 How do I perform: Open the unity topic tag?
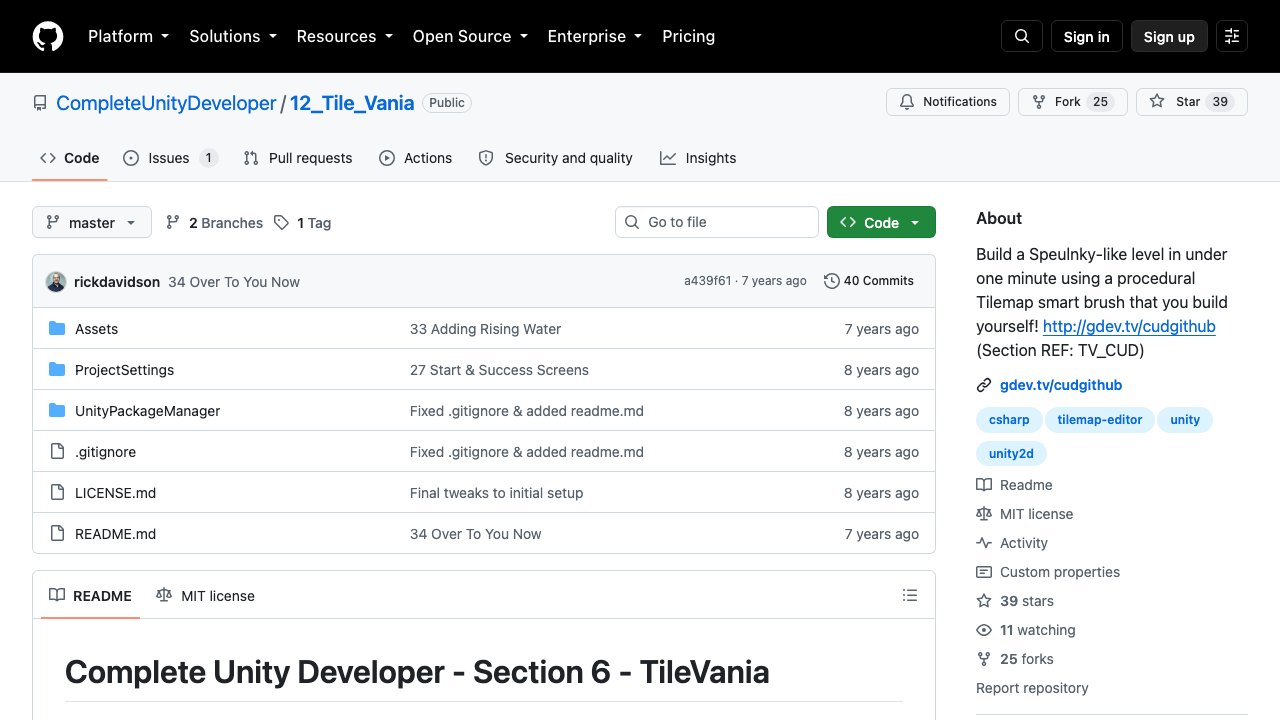pos(1185,420)
